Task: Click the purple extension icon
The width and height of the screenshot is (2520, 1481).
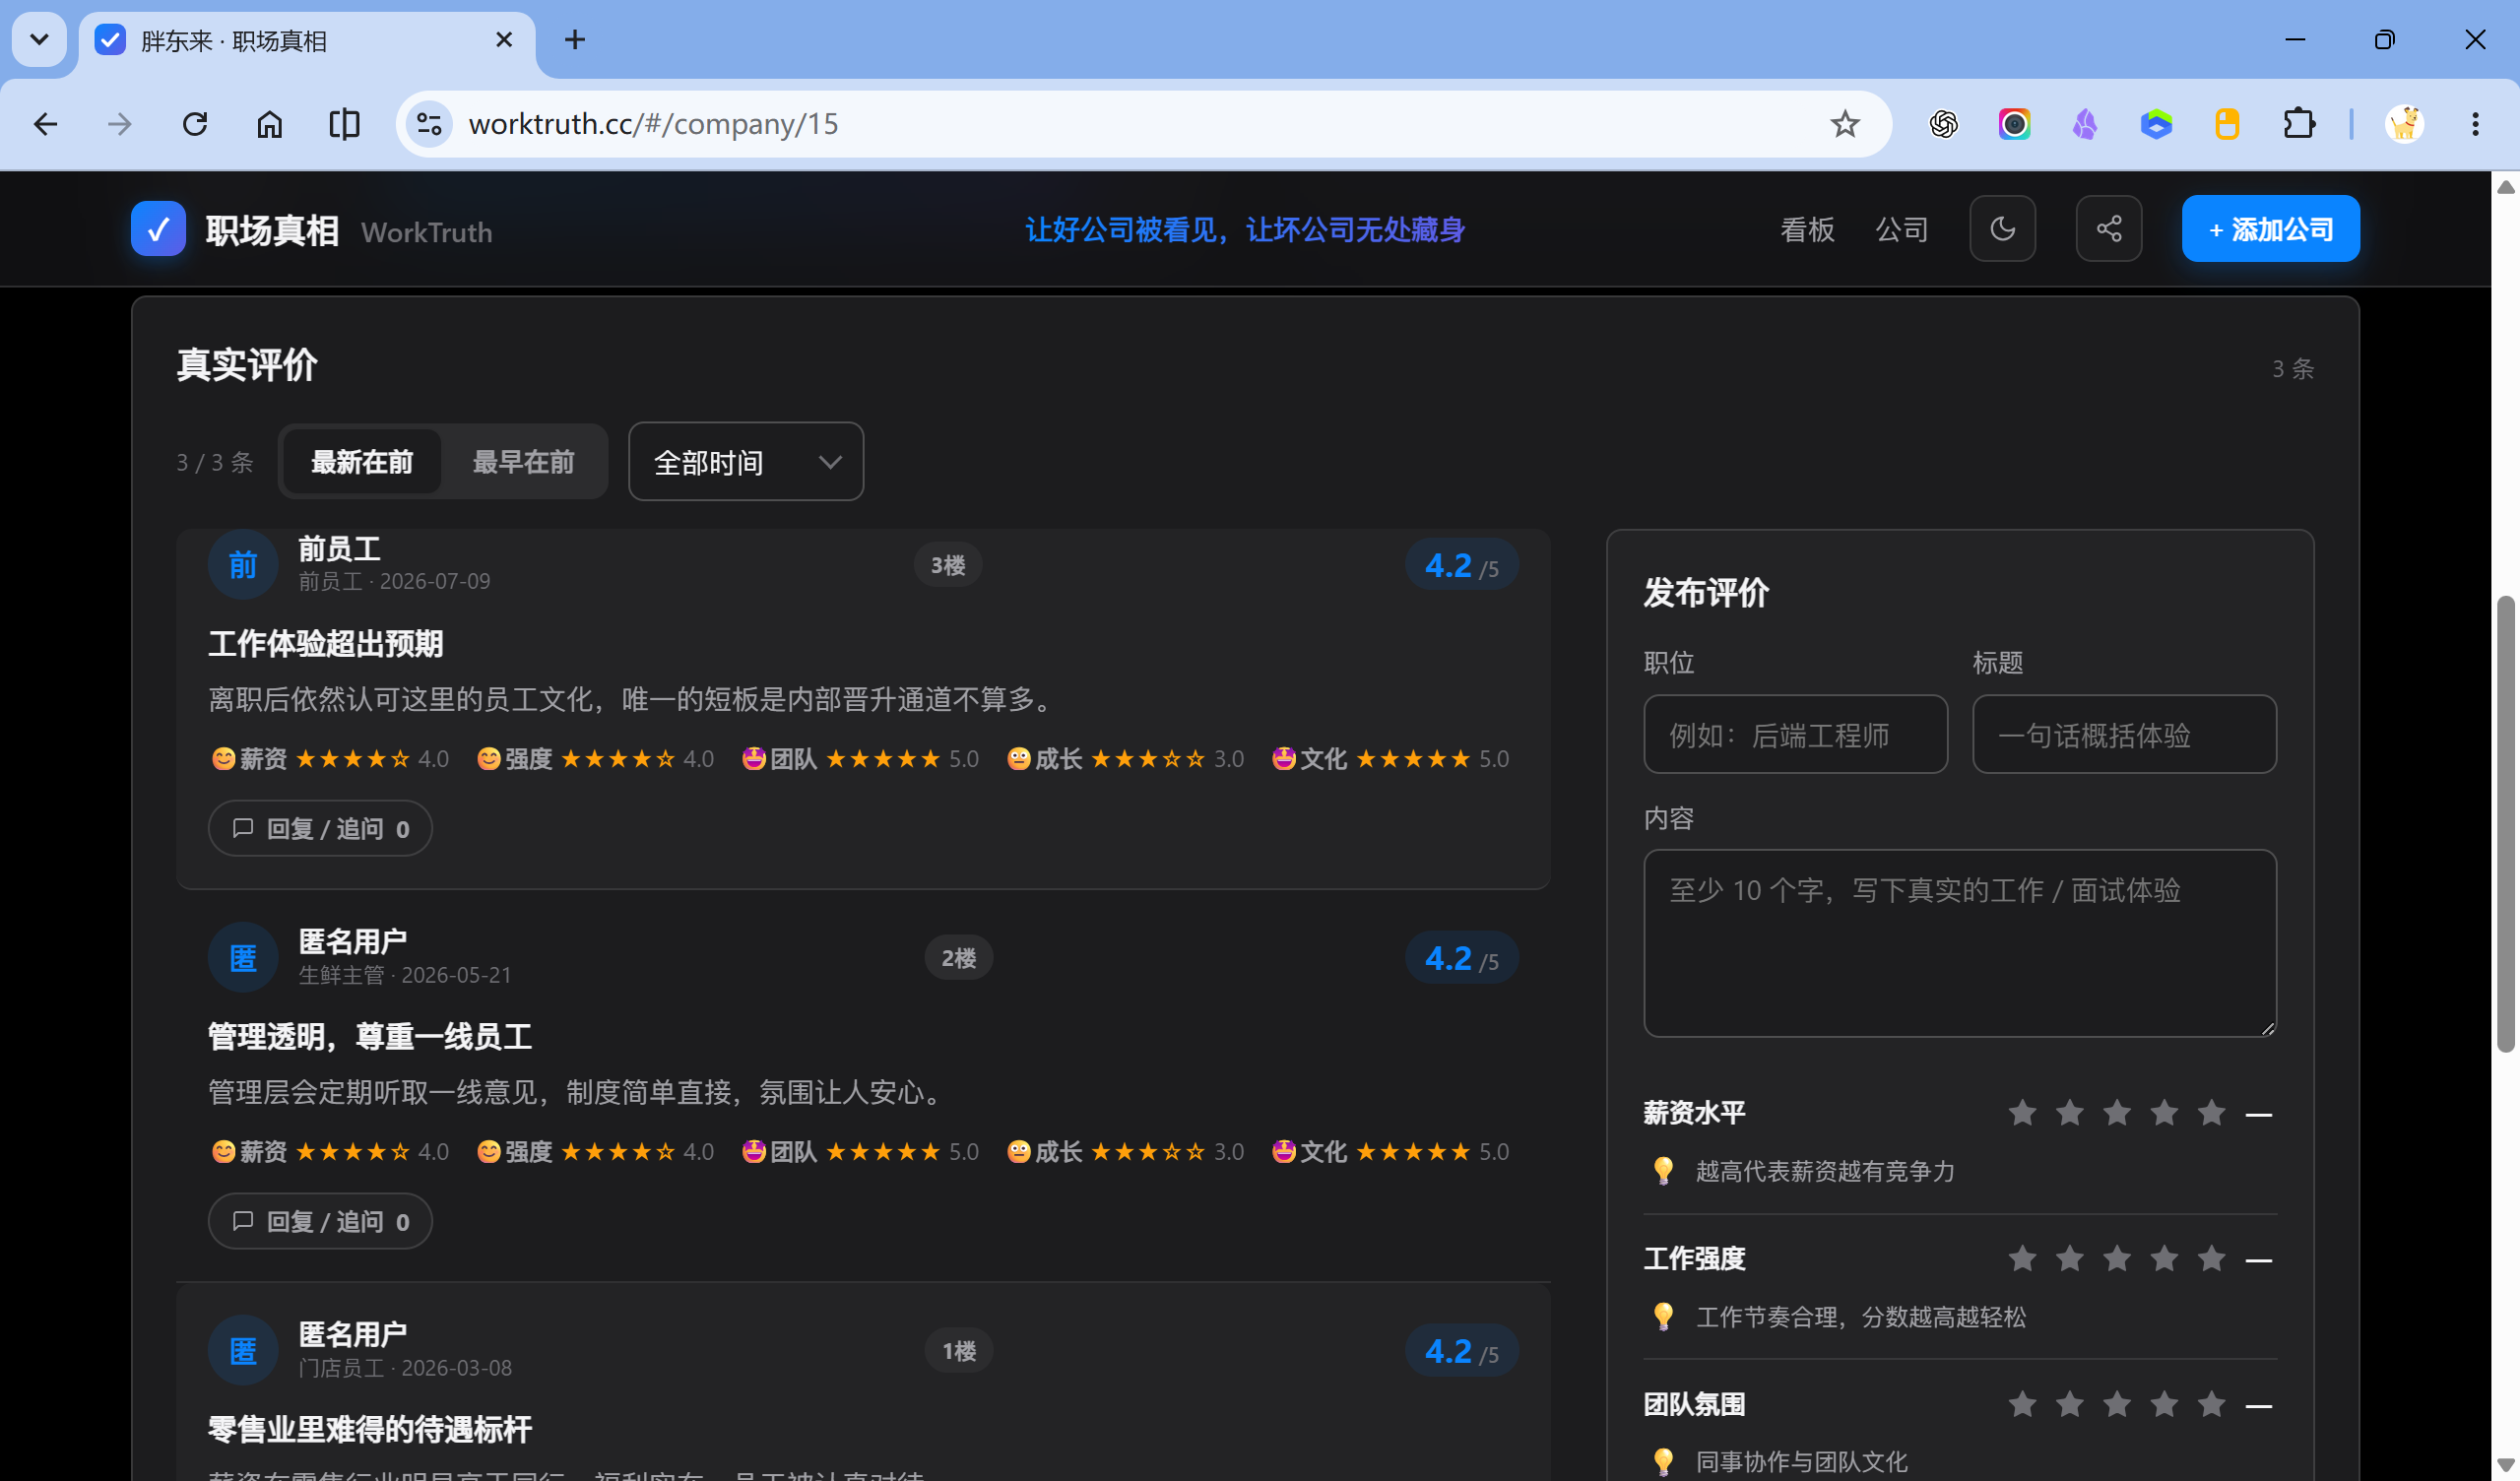Action: (x=2085, y=124)
